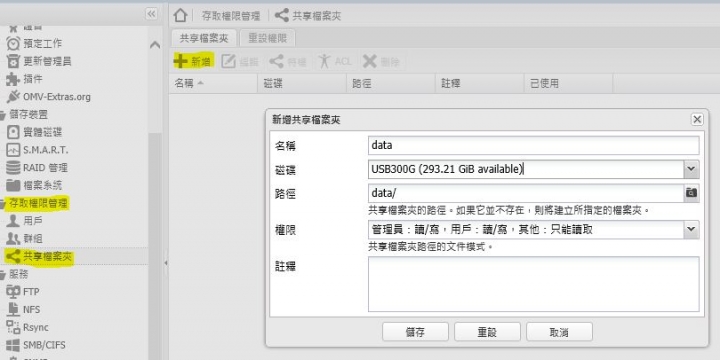Open RAID 管理 in the sidebar
Viewport: 720px width, 360px height.
pos(37,168)
